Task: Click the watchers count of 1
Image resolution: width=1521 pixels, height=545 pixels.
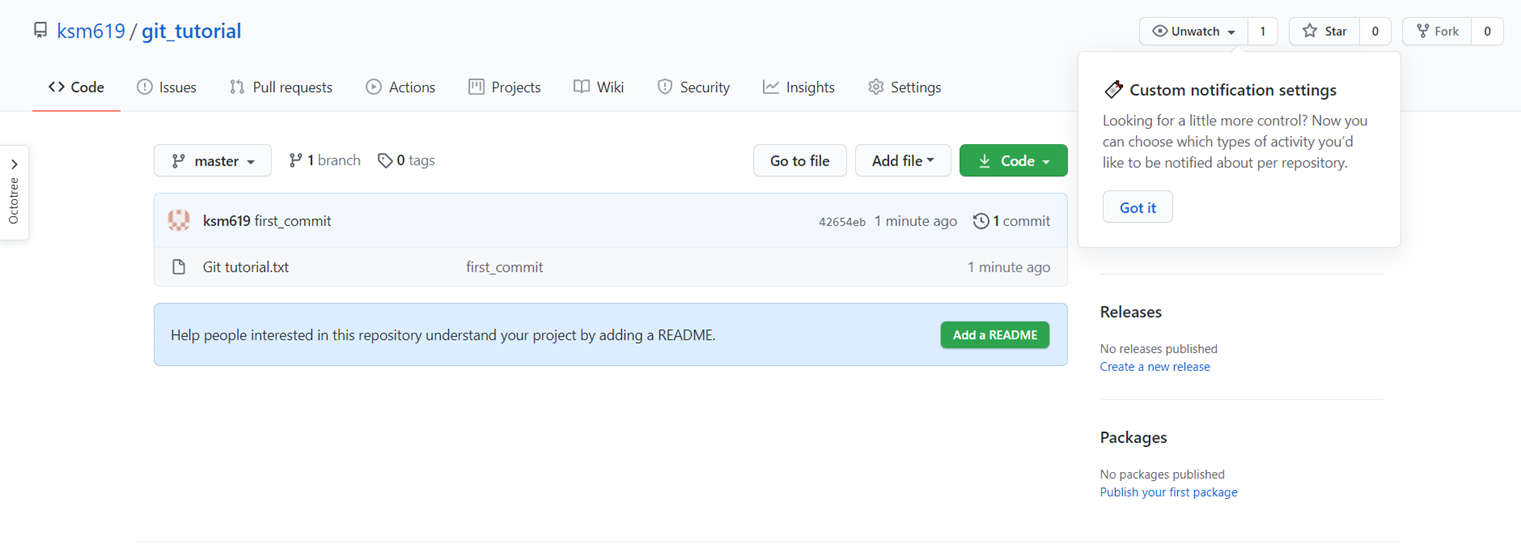Action: (x=1262, y=31)
